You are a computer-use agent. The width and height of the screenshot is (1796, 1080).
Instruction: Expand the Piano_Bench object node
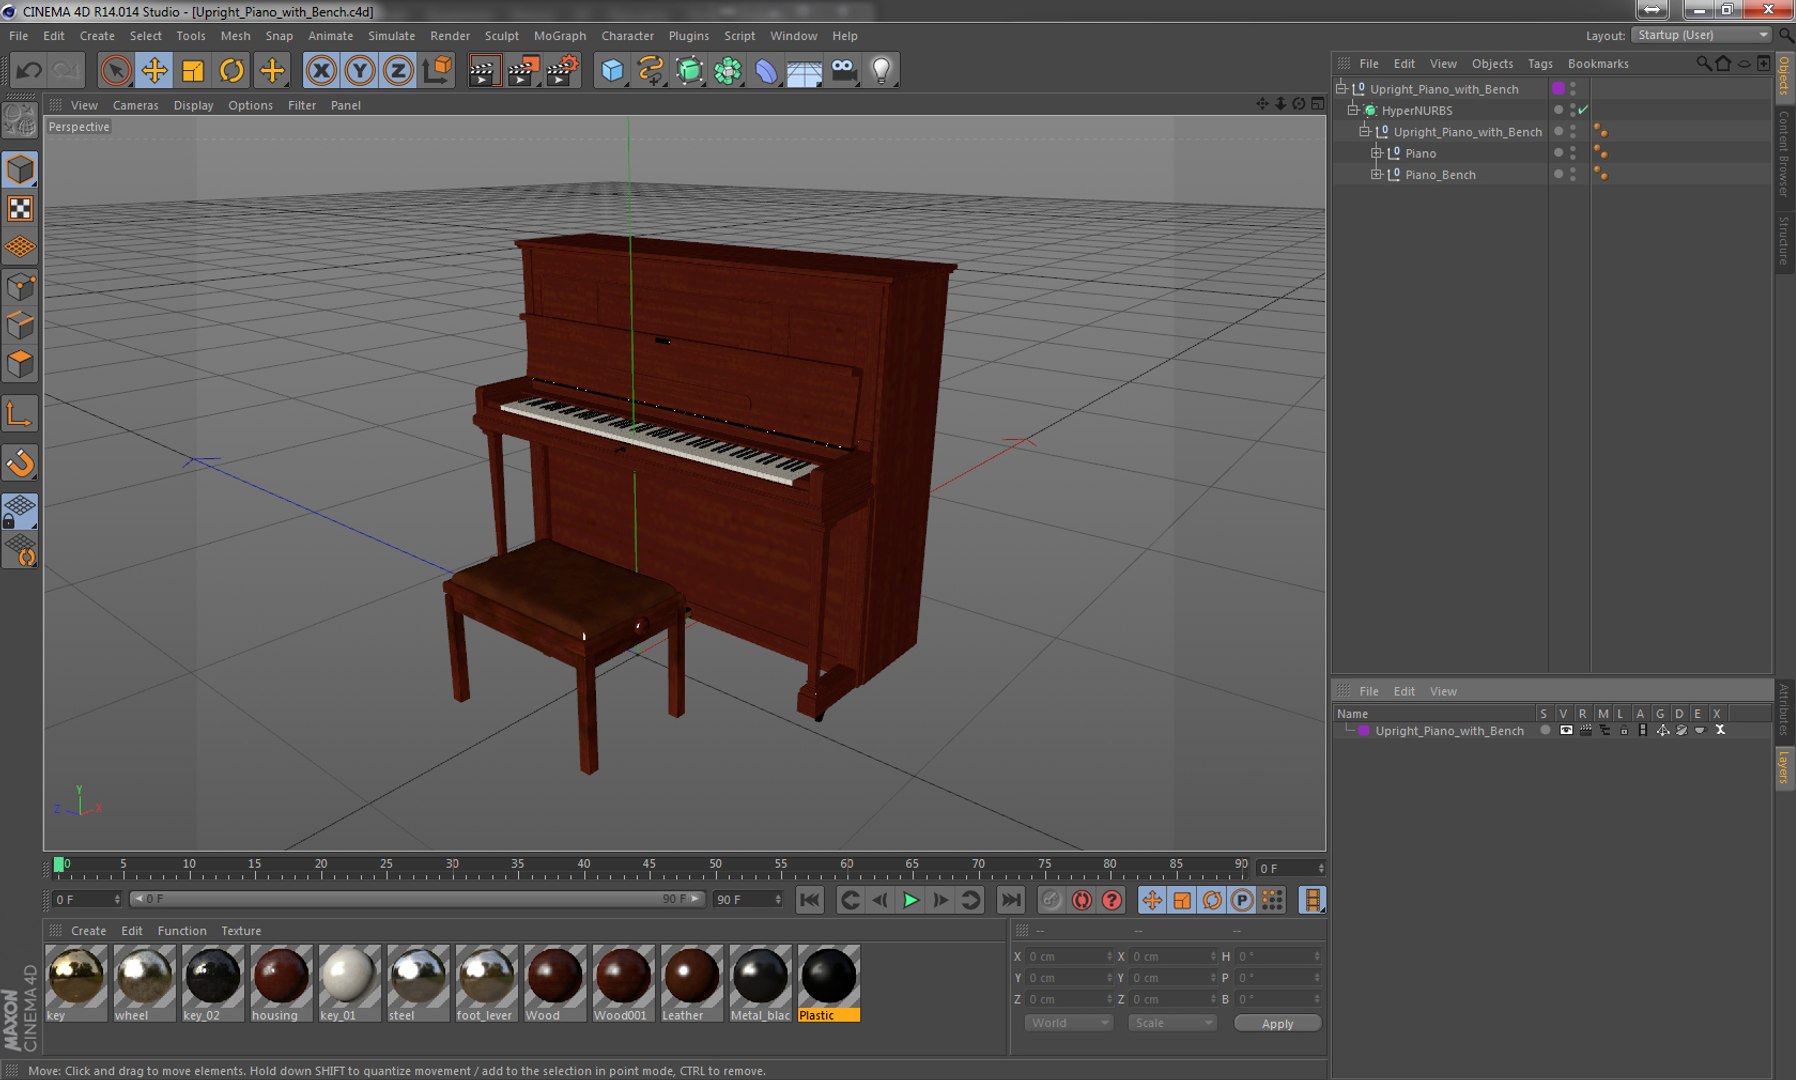tap(1376, 174)
